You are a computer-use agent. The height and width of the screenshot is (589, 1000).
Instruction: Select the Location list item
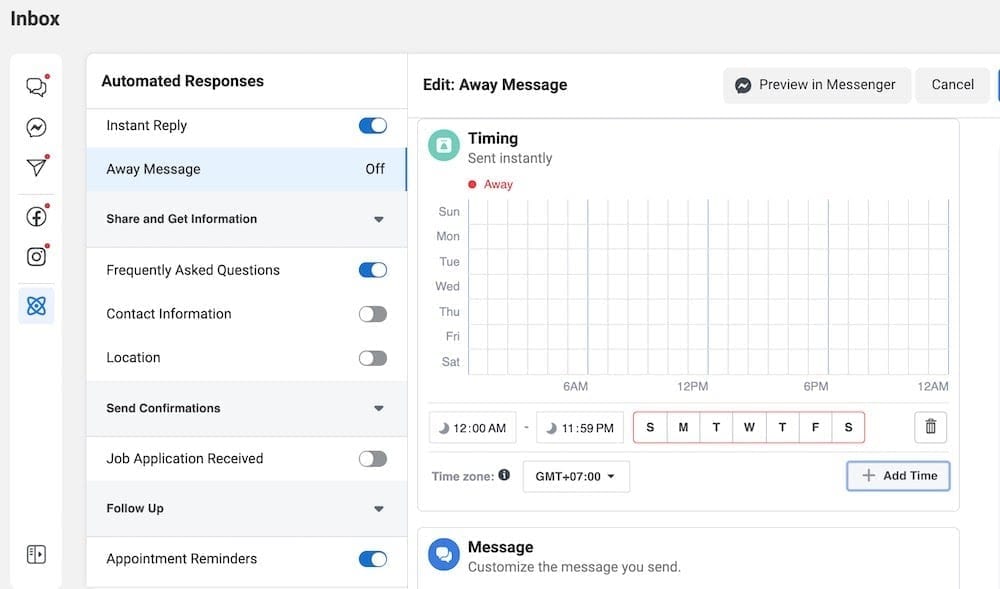[246, 358]
